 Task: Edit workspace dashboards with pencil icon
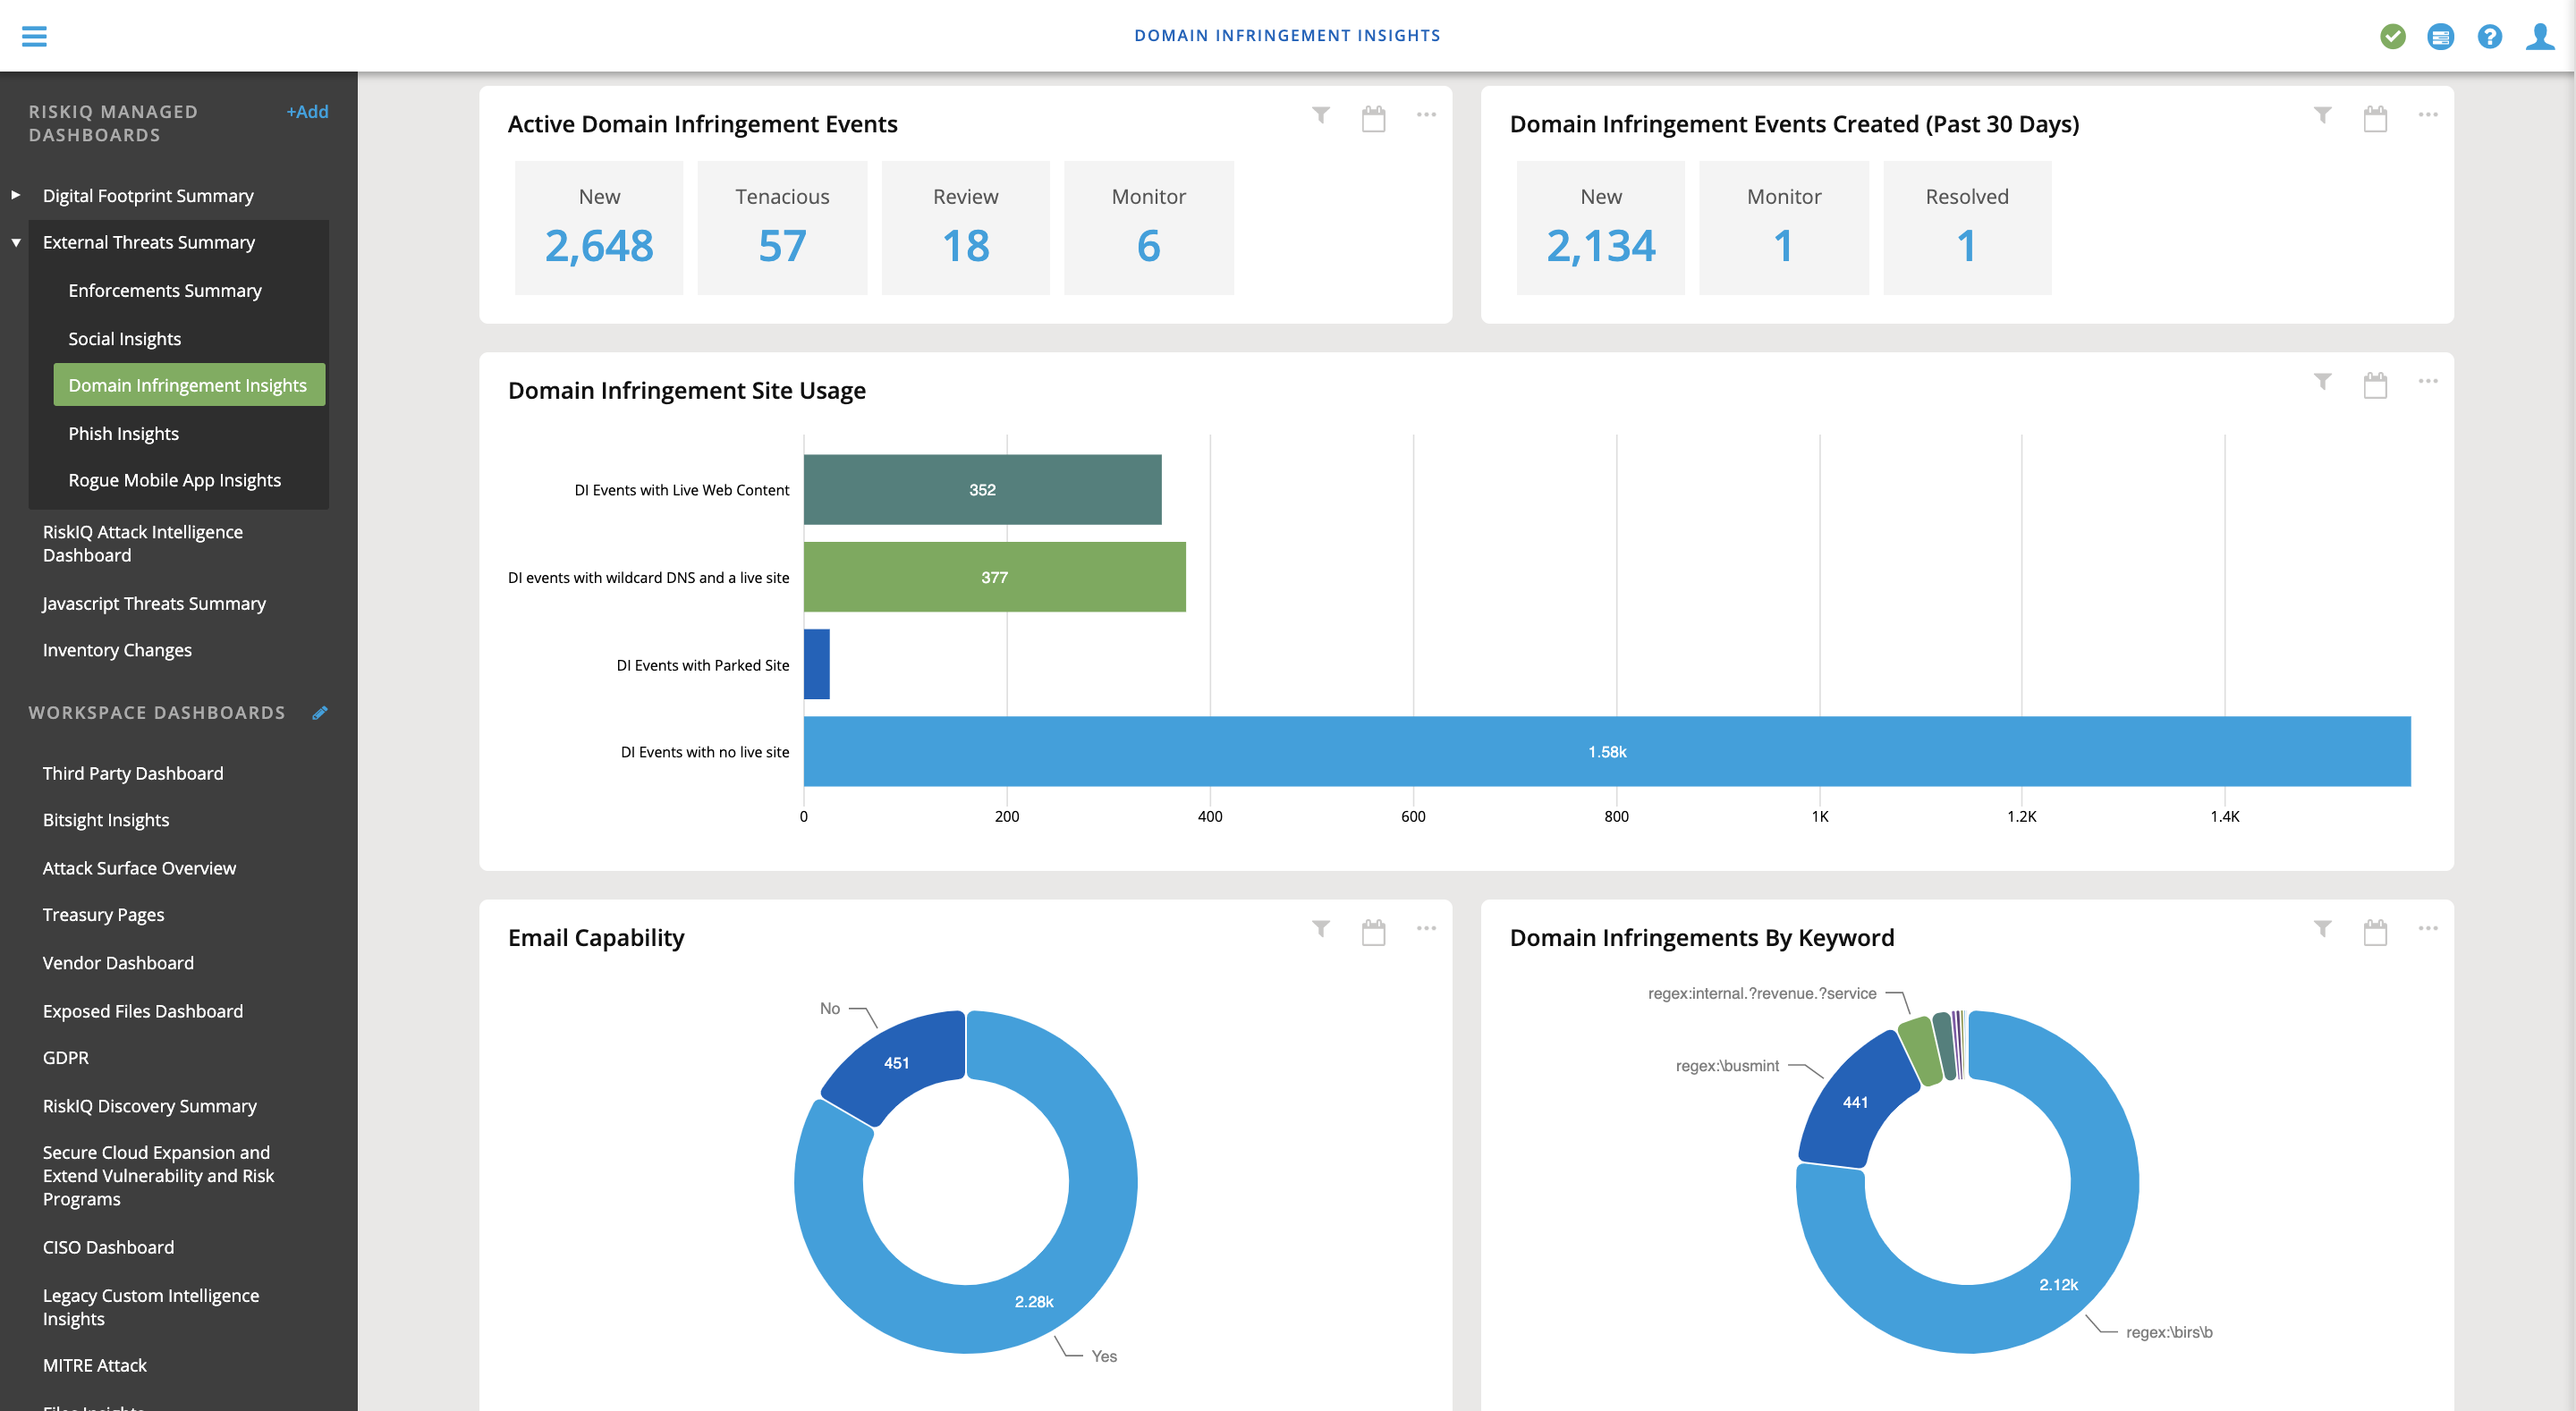pyautogui.click(x=320, y=713)
